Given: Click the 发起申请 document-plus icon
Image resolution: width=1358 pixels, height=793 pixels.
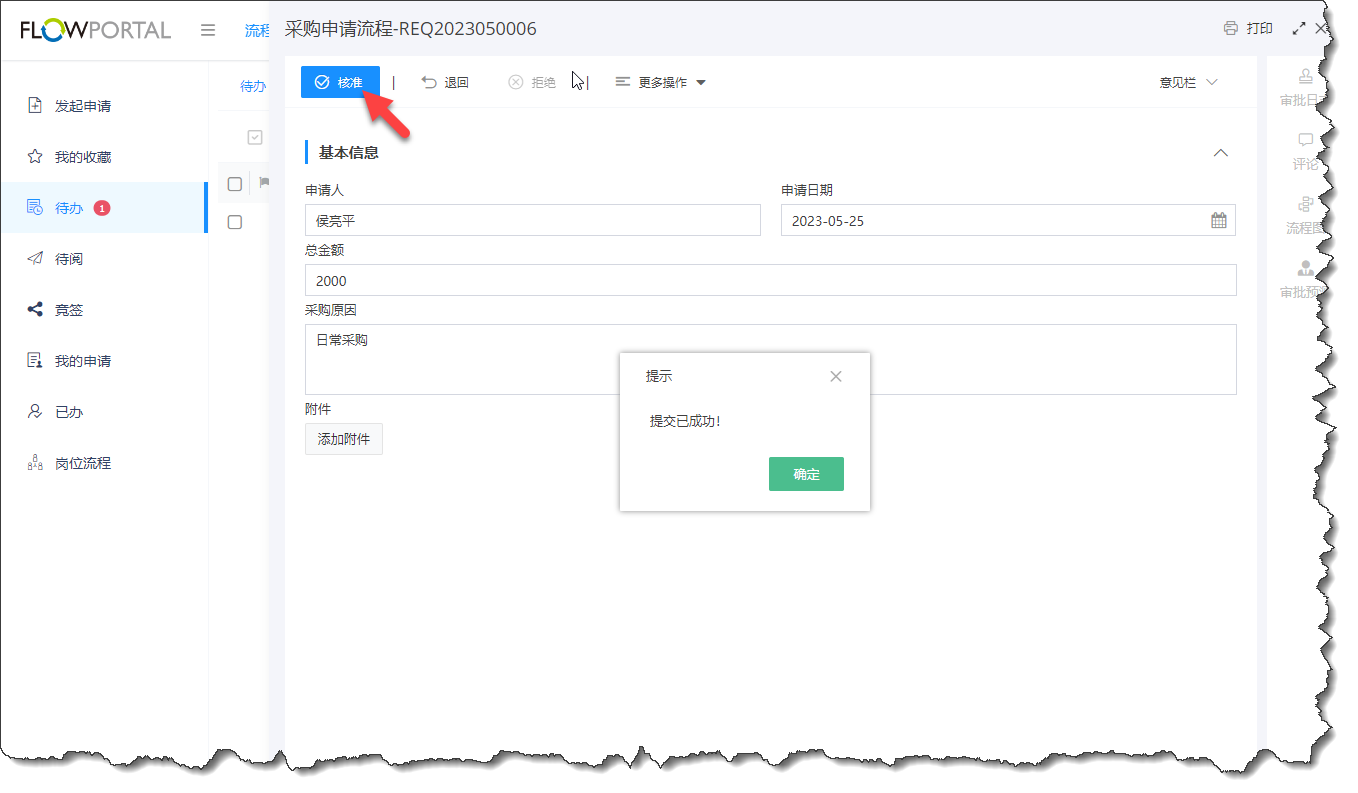Looking at the screenshot, I should [x=35, y=106].
